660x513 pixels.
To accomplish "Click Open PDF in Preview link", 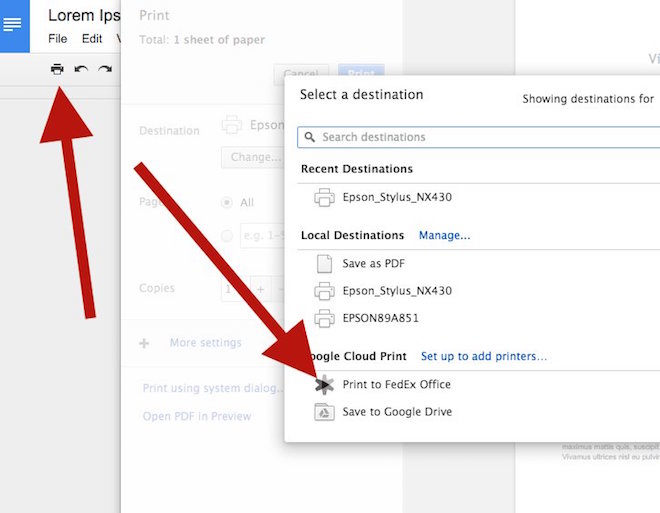I will pyautogui.click(x=197, y=416).
